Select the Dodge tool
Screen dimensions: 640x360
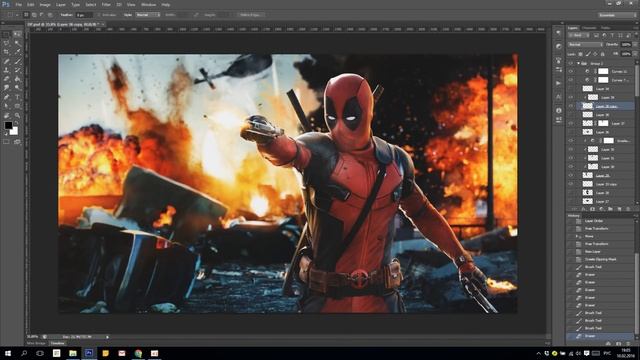click(x=17, y=88)
